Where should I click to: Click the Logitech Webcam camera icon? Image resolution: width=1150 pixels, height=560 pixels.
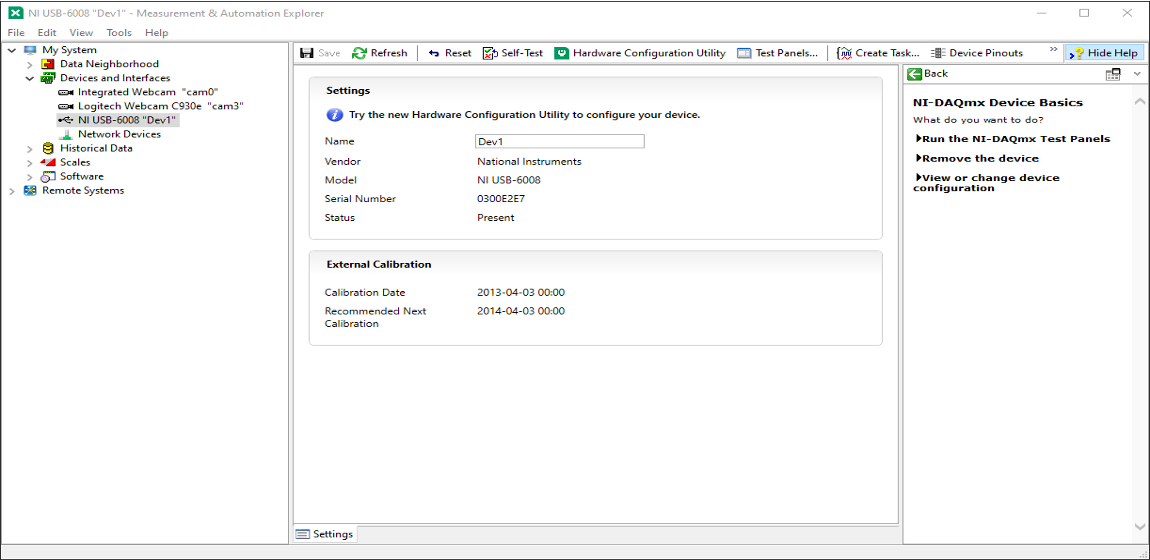(66, 106)
